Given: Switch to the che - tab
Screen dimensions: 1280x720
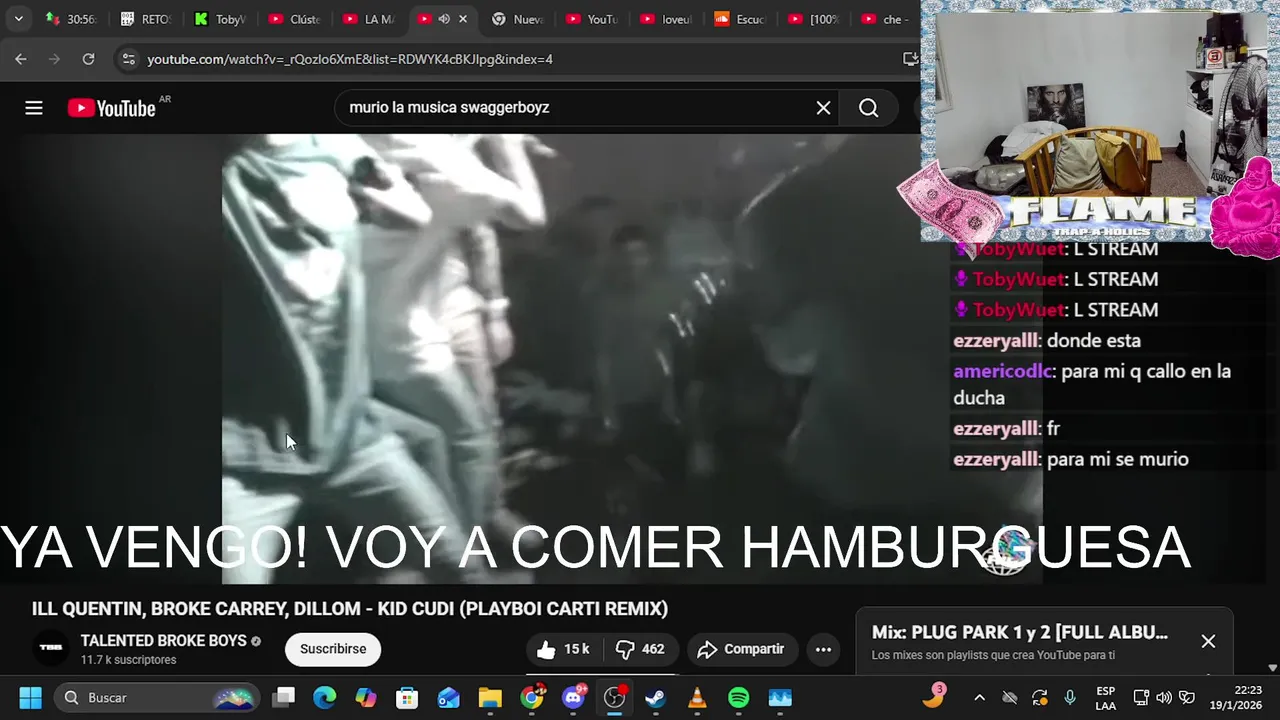Looking at the screenshot, I should click(x=885, y=19).
